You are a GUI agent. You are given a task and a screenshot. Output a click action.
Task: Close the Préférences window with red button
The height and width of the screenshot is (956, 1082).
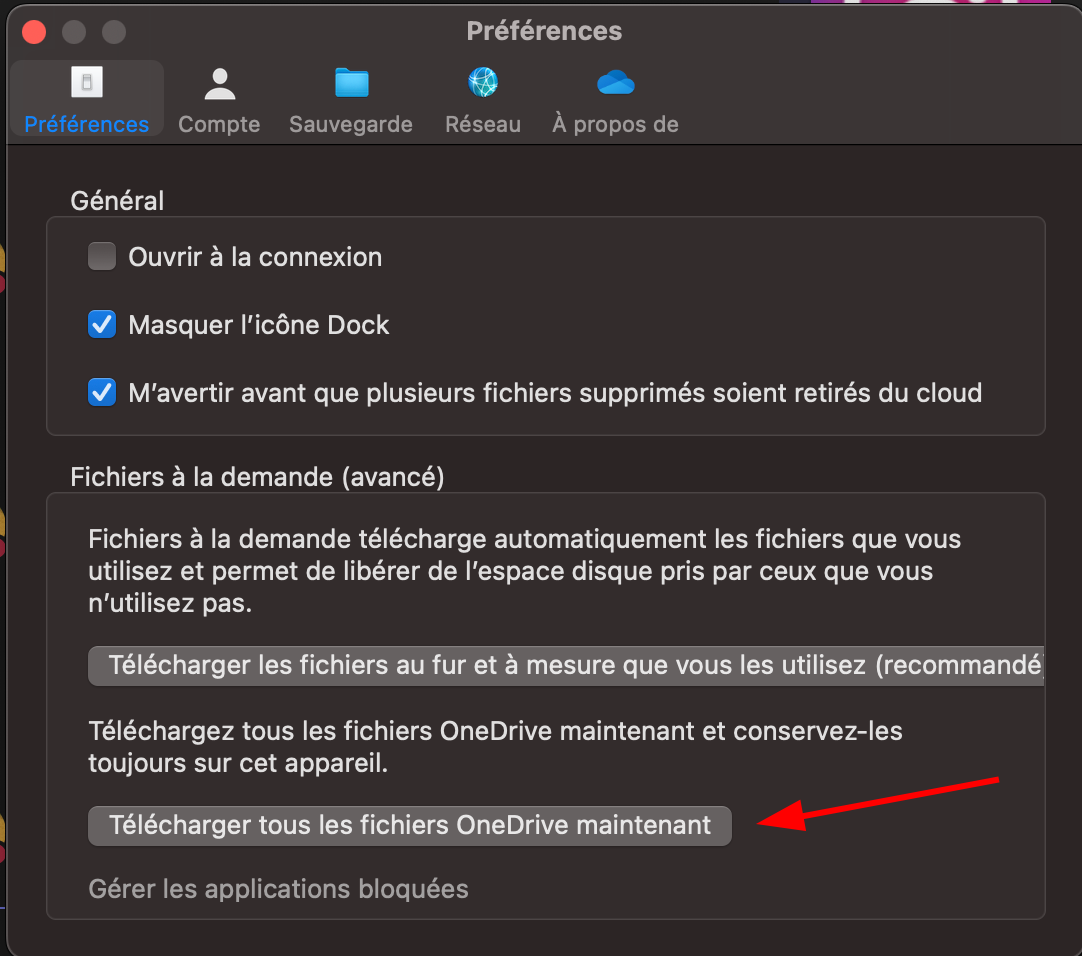tap(35, 32)
